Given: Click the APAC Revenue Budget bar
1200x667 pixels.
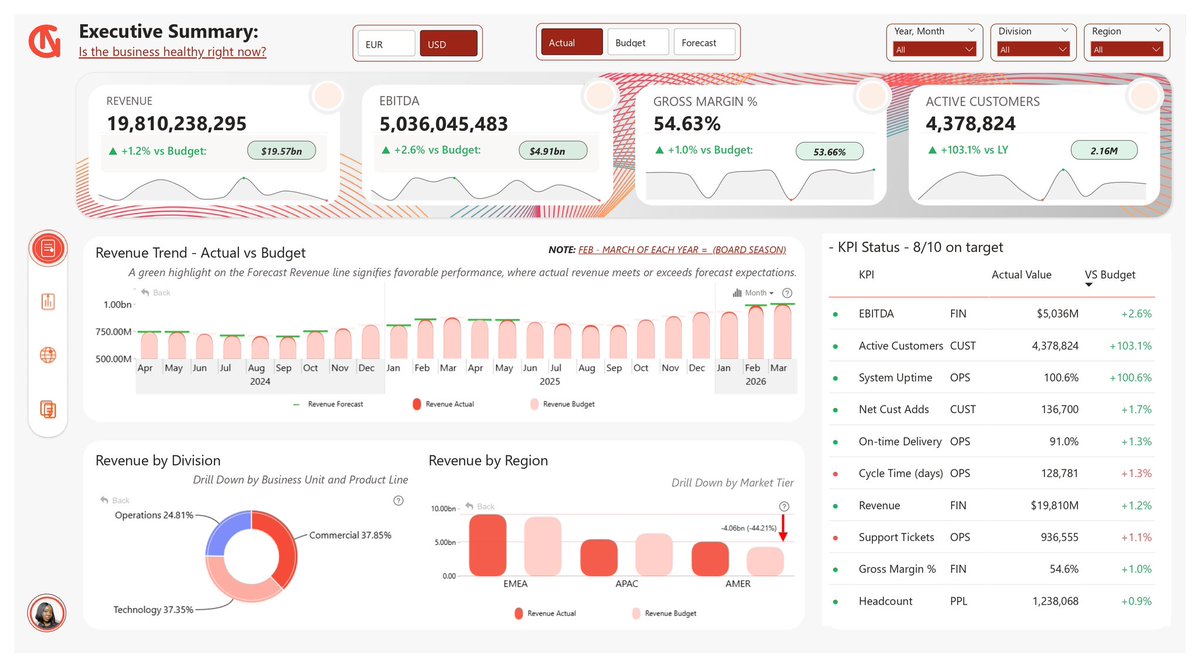Looking at the screenshot, I should pos(654,555).
